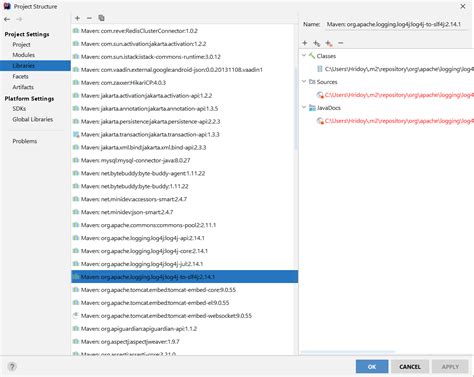
Task: Click the JavaDocs folder icon
Action: (x=312, y=108)
